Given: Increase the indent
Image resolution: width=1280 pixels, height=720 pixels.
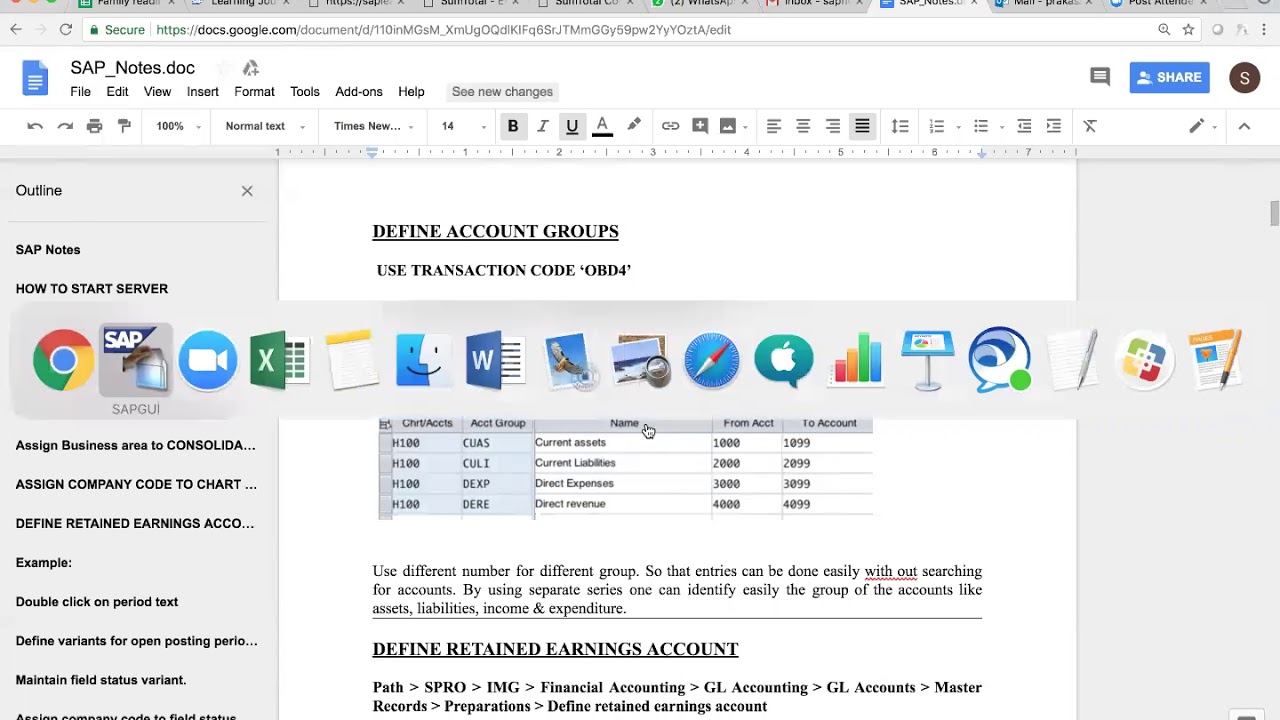Looking at the screenshot, I should 1053,126.
